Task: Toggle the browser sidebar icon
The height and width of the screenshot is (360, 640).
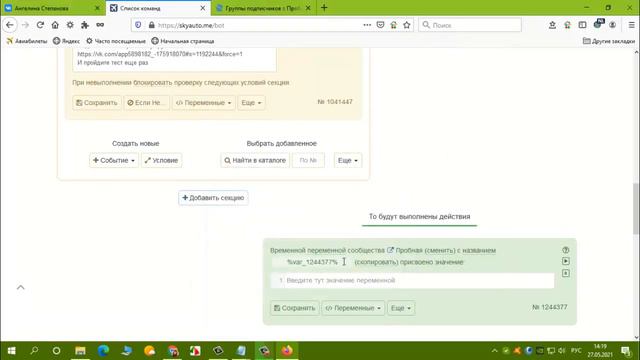Action: point(582,25)
